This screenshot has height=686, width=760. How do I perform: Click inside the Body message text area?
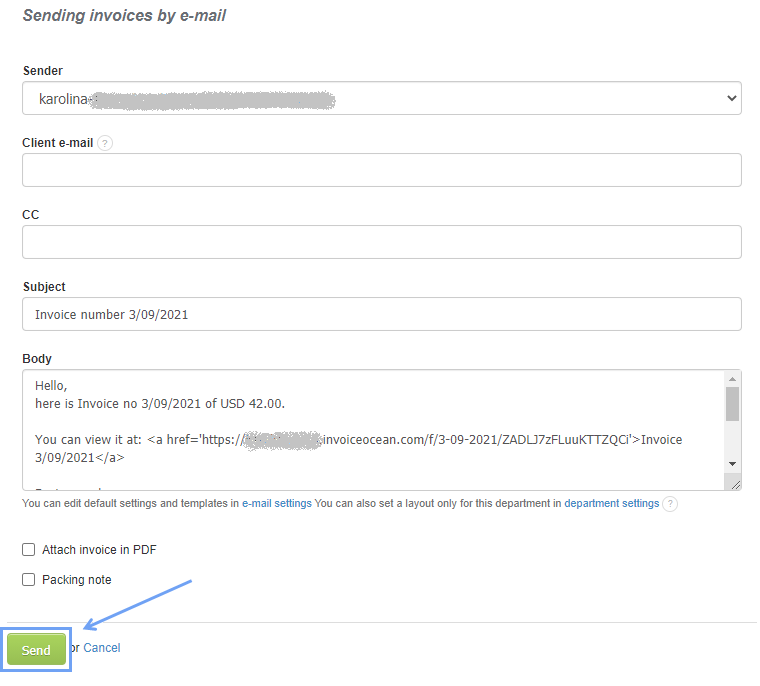(x=370, y=430)
